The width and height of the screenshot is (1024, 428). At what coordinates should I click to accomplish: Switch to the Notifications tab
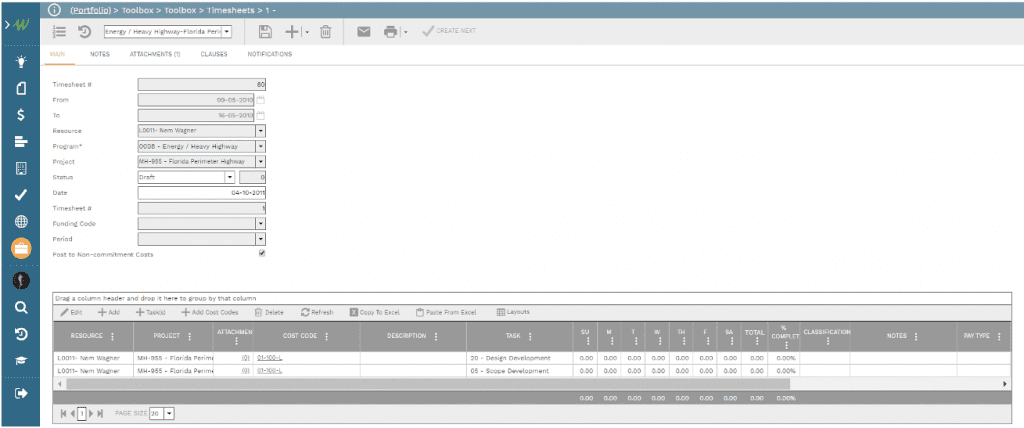(x=269, y=54)
